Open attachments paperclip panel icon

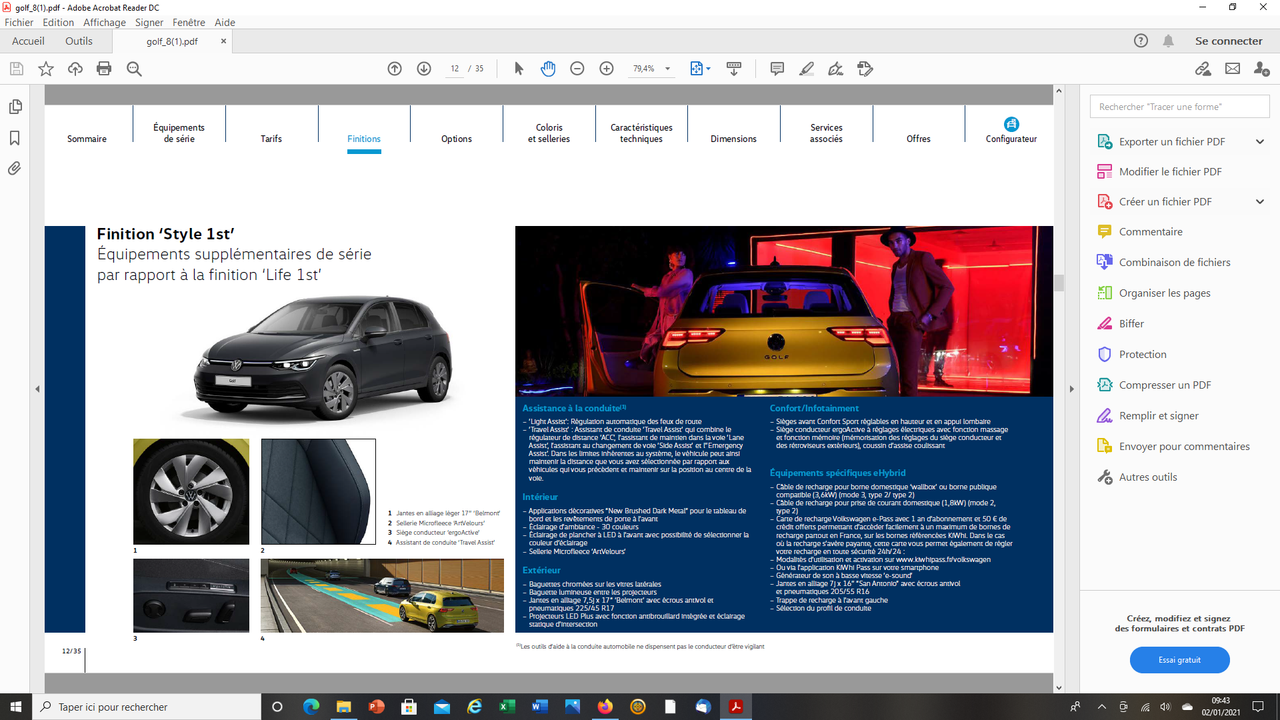[x=15, y=169]
